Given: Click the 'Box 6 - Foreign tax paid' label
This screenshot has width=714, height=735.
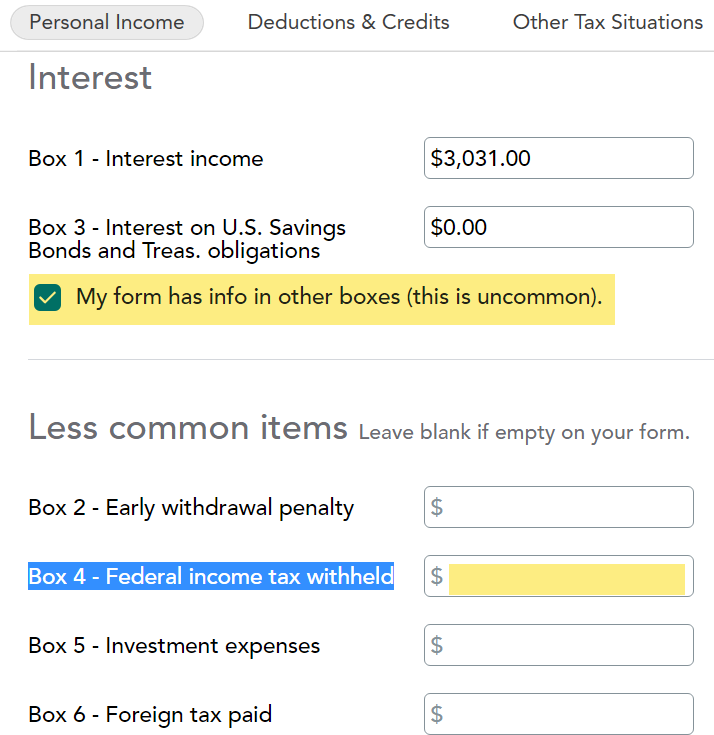Looking at the screenshot, I should pyautogui.click(x=150, y=714).
